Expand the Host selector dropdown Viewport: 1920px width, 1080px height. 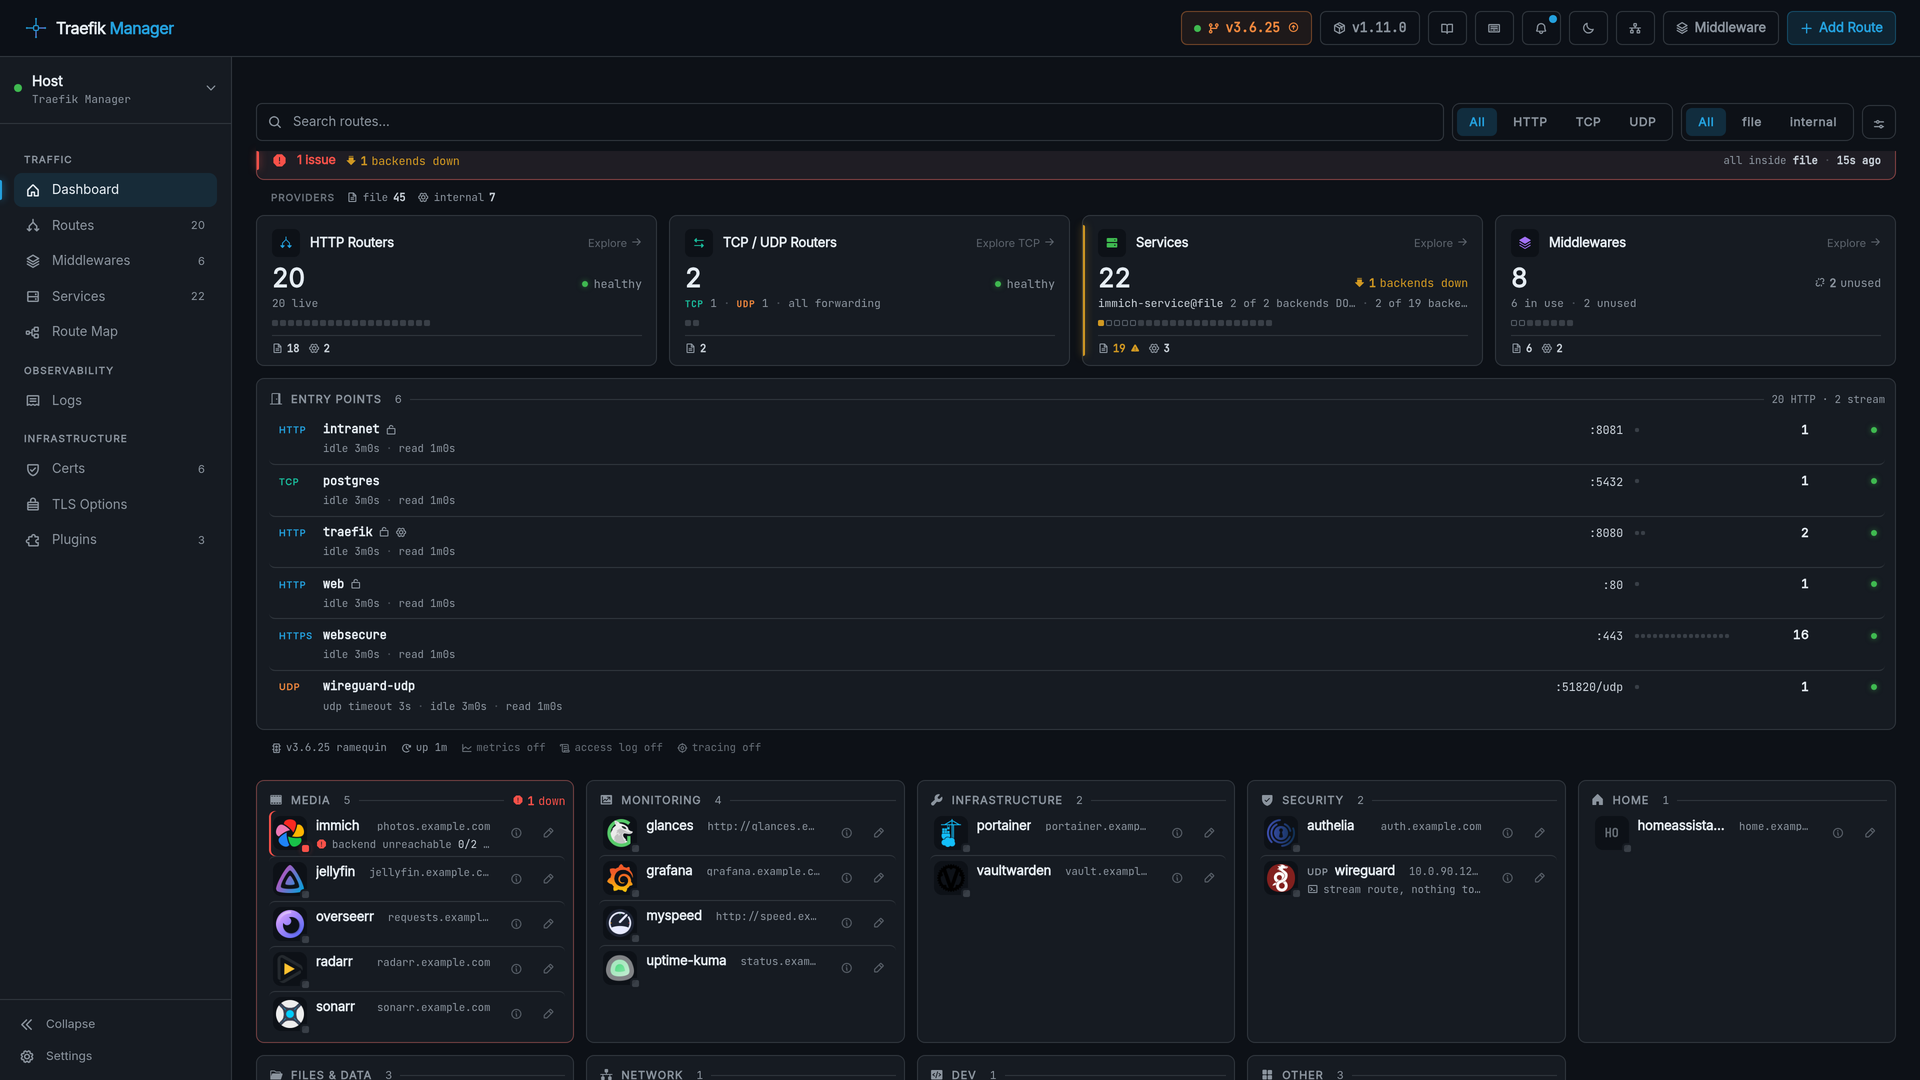pyautogui.click(x=116, y=89)
